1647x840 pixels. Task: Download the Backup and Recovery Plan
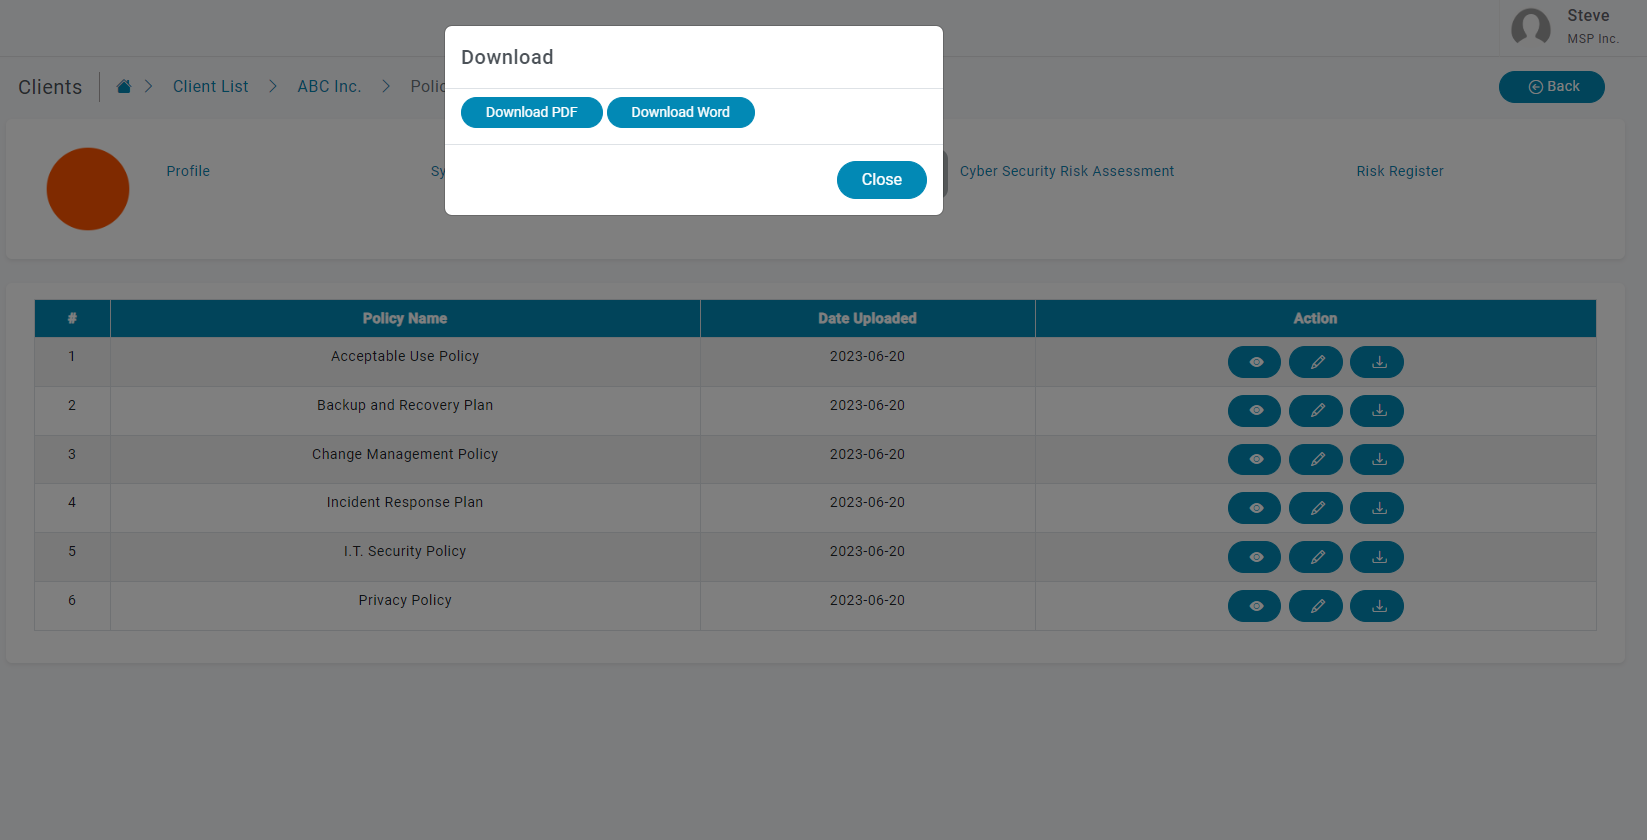(x=1377, y=411)
